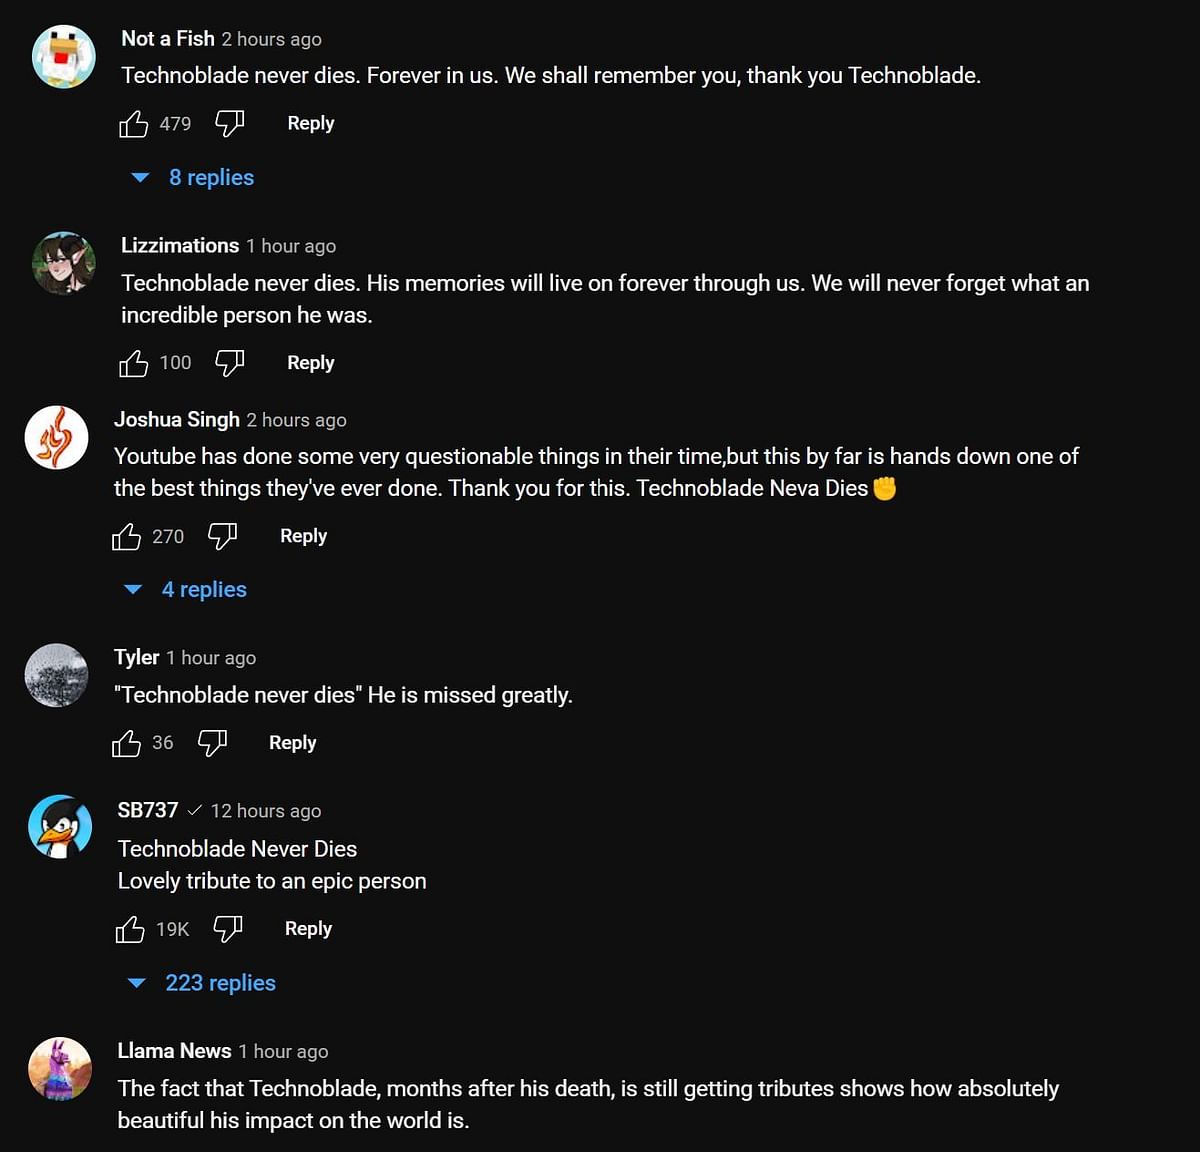Screen dimensions: 1200x1152
Task: Open Lizzimations profile picture
Action: [x=64, y=264]
